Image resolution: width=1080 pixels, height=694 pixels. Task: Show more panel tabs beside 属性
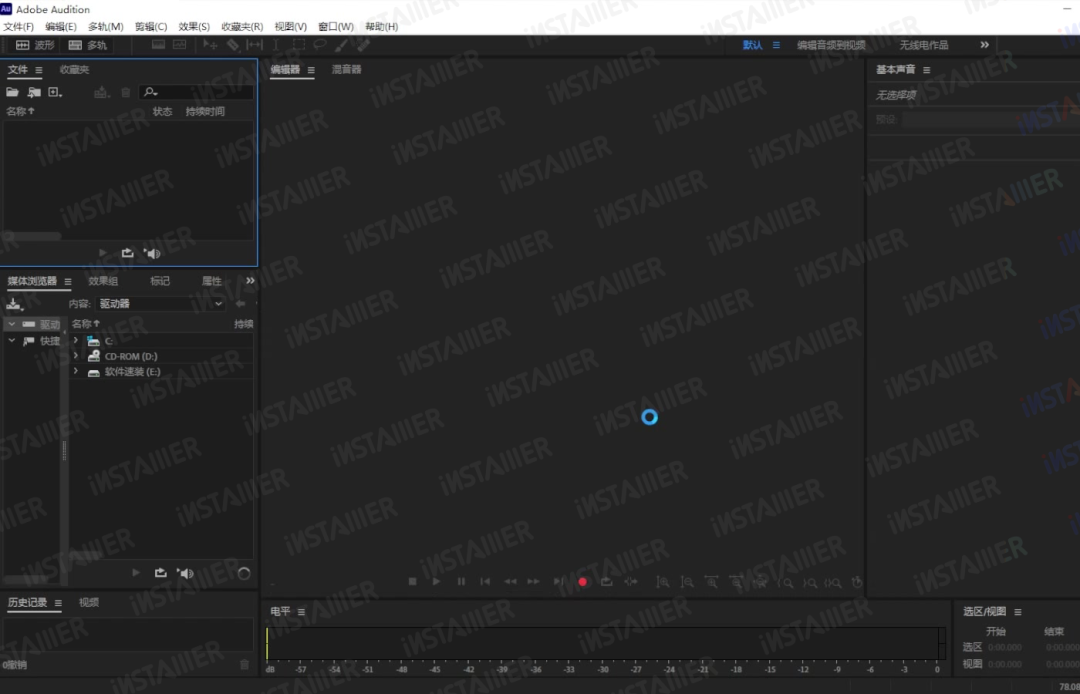250,280
